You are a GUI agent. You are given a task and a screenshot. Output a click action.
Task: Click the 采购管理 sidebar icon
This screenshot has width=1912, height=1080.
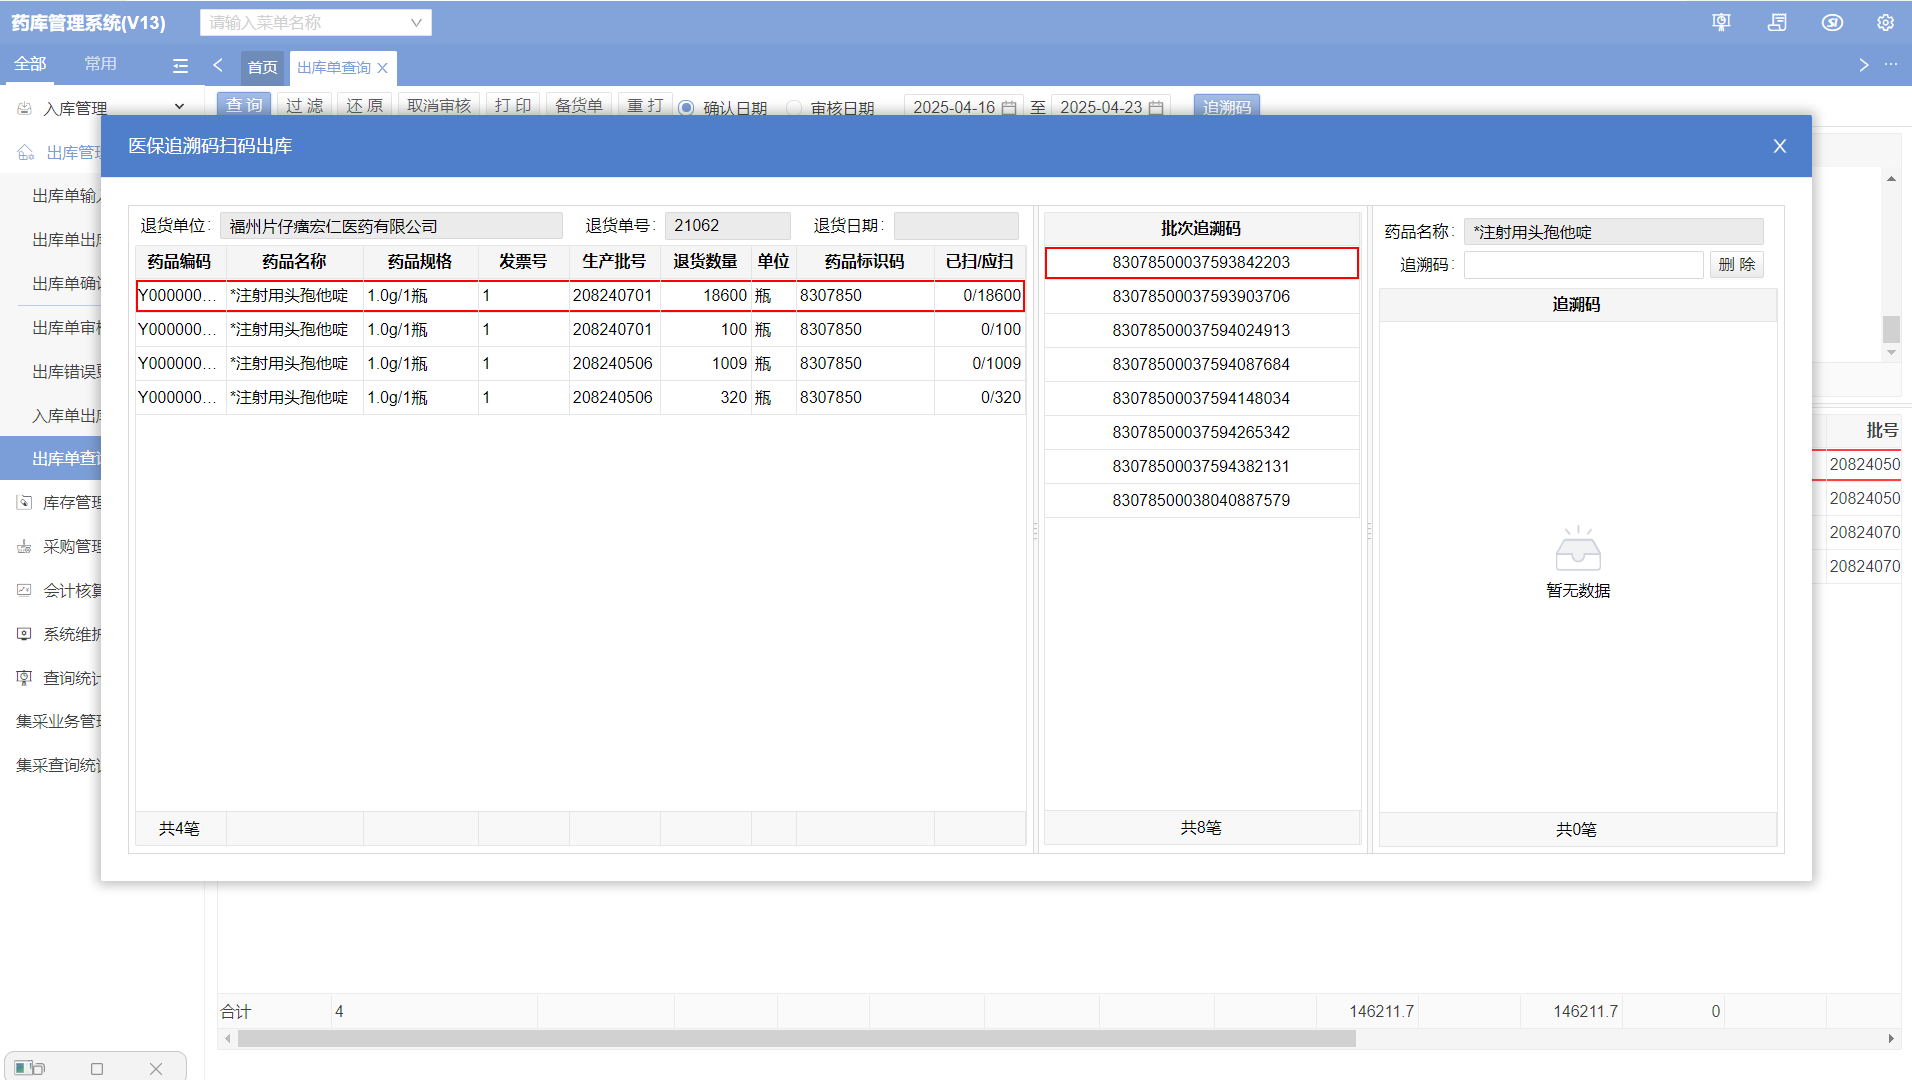click(x=24, y=546)
